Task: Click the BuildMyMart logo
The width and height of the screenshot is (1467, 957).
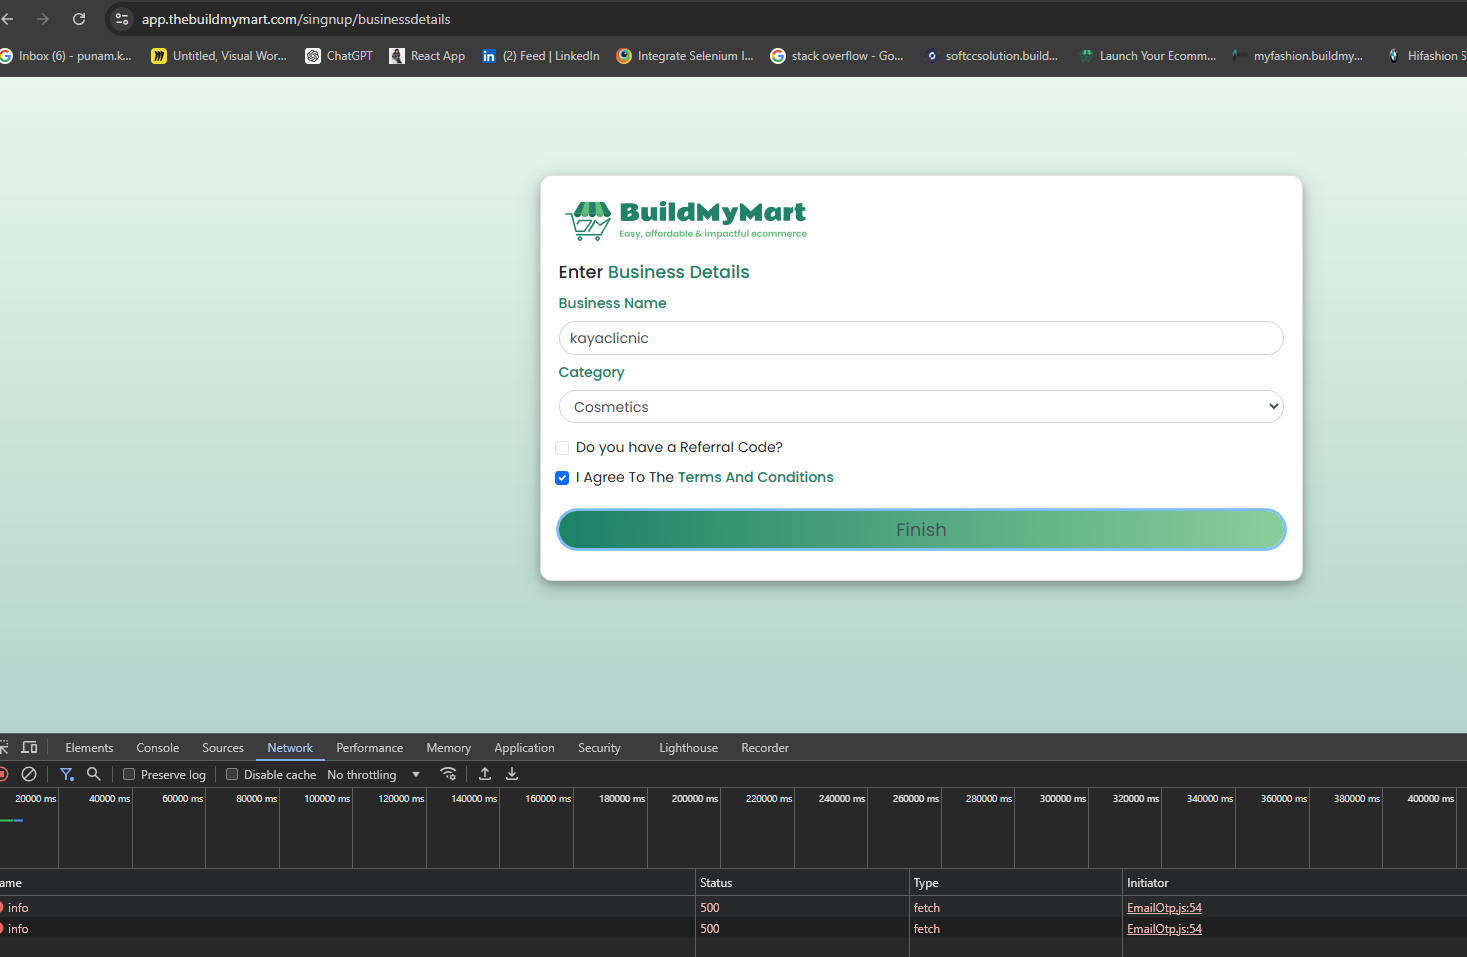Action: (x=686, y=221)
